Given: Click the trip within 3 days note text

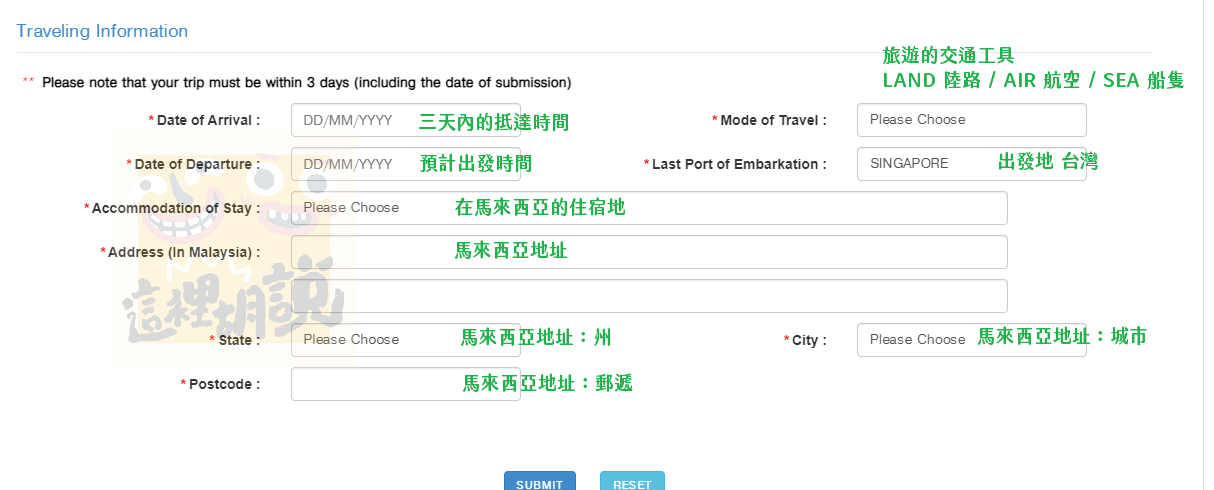Looking at the screenshot, I should coord(306,82).
